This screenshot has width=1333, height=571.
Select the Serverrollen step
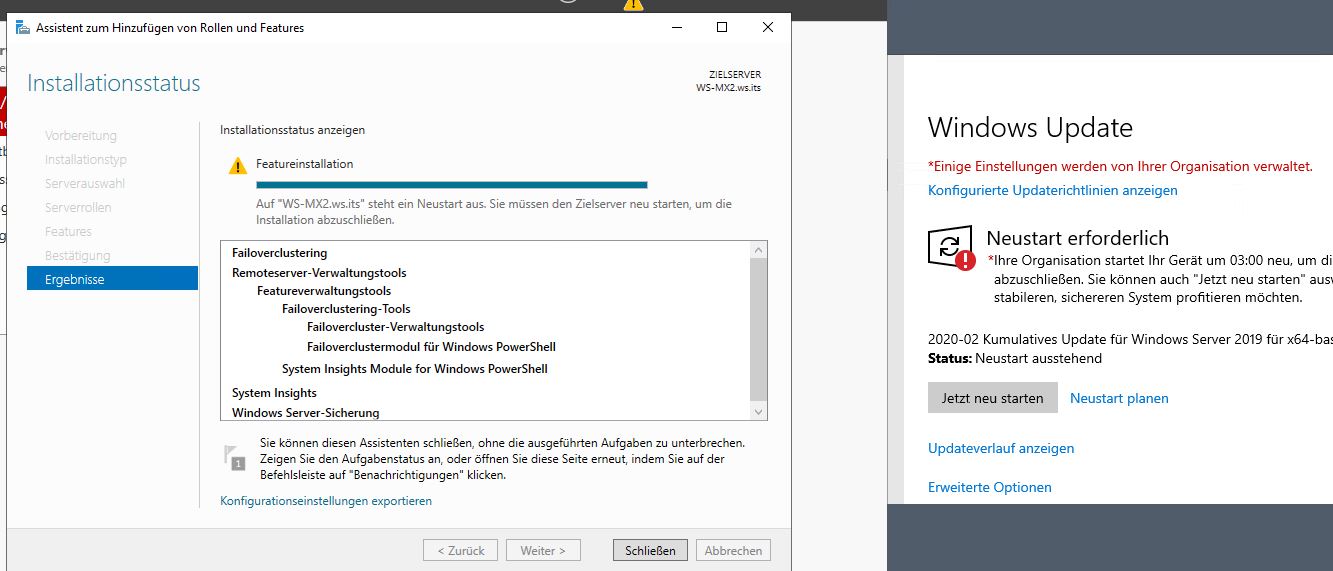click(78, 207)
